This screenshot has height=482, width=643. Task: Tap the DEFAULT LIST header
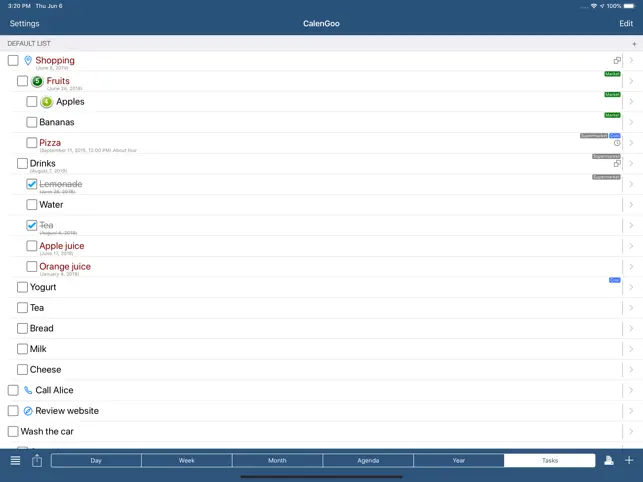click(29, 43)
